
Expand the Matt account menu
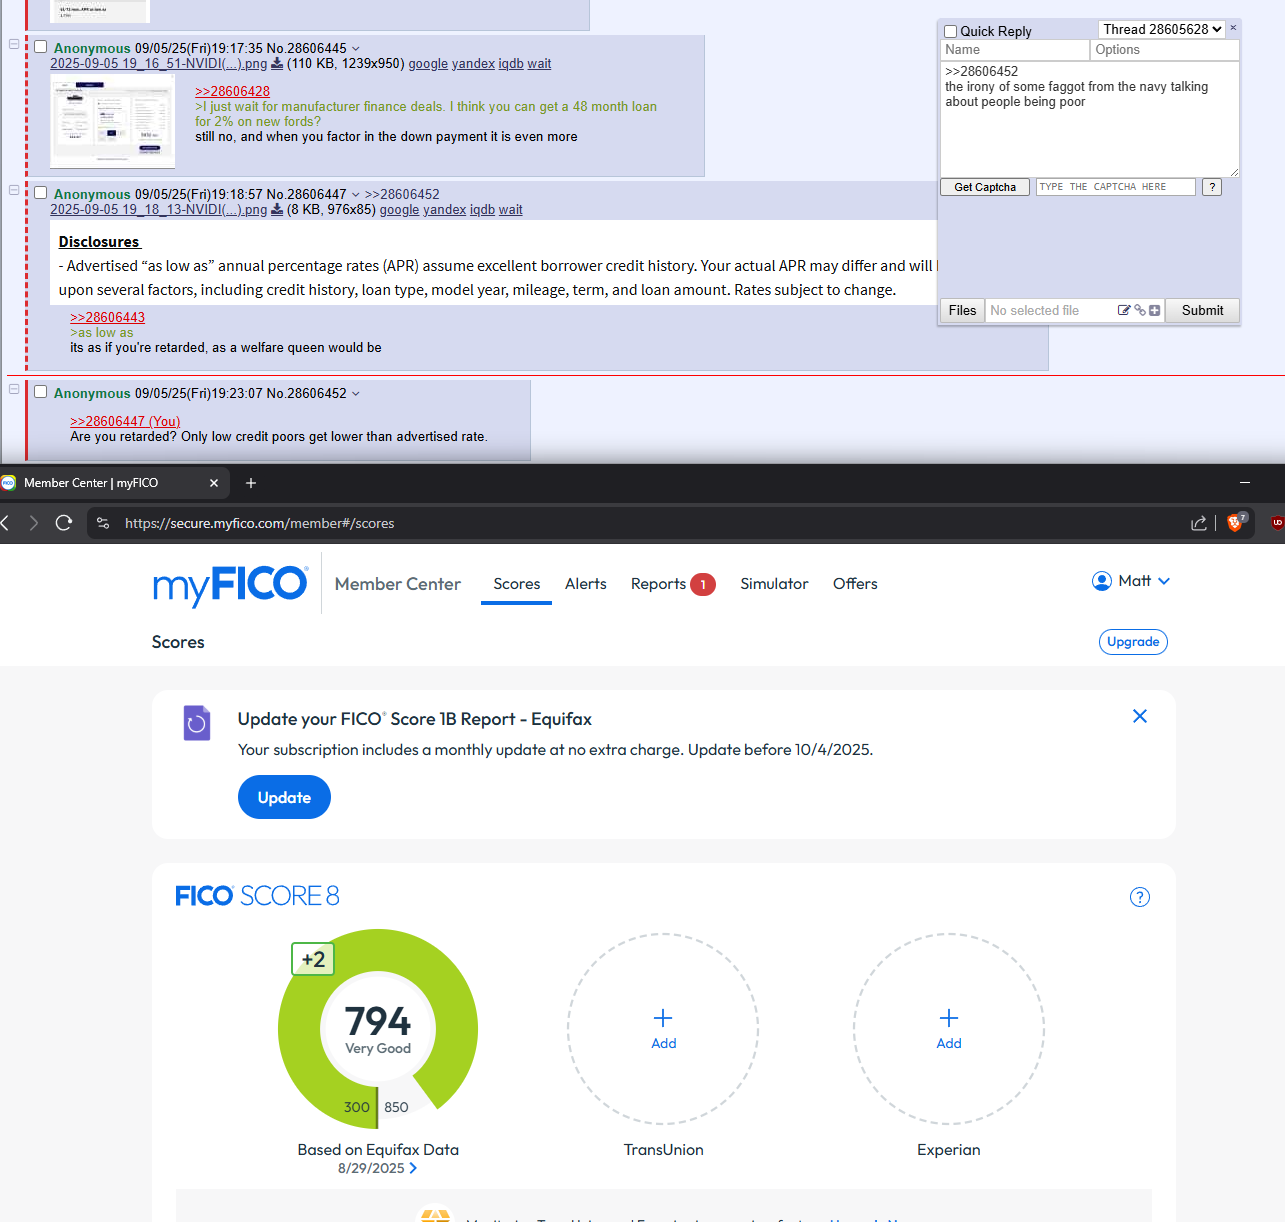click(x=1164, y=581)
